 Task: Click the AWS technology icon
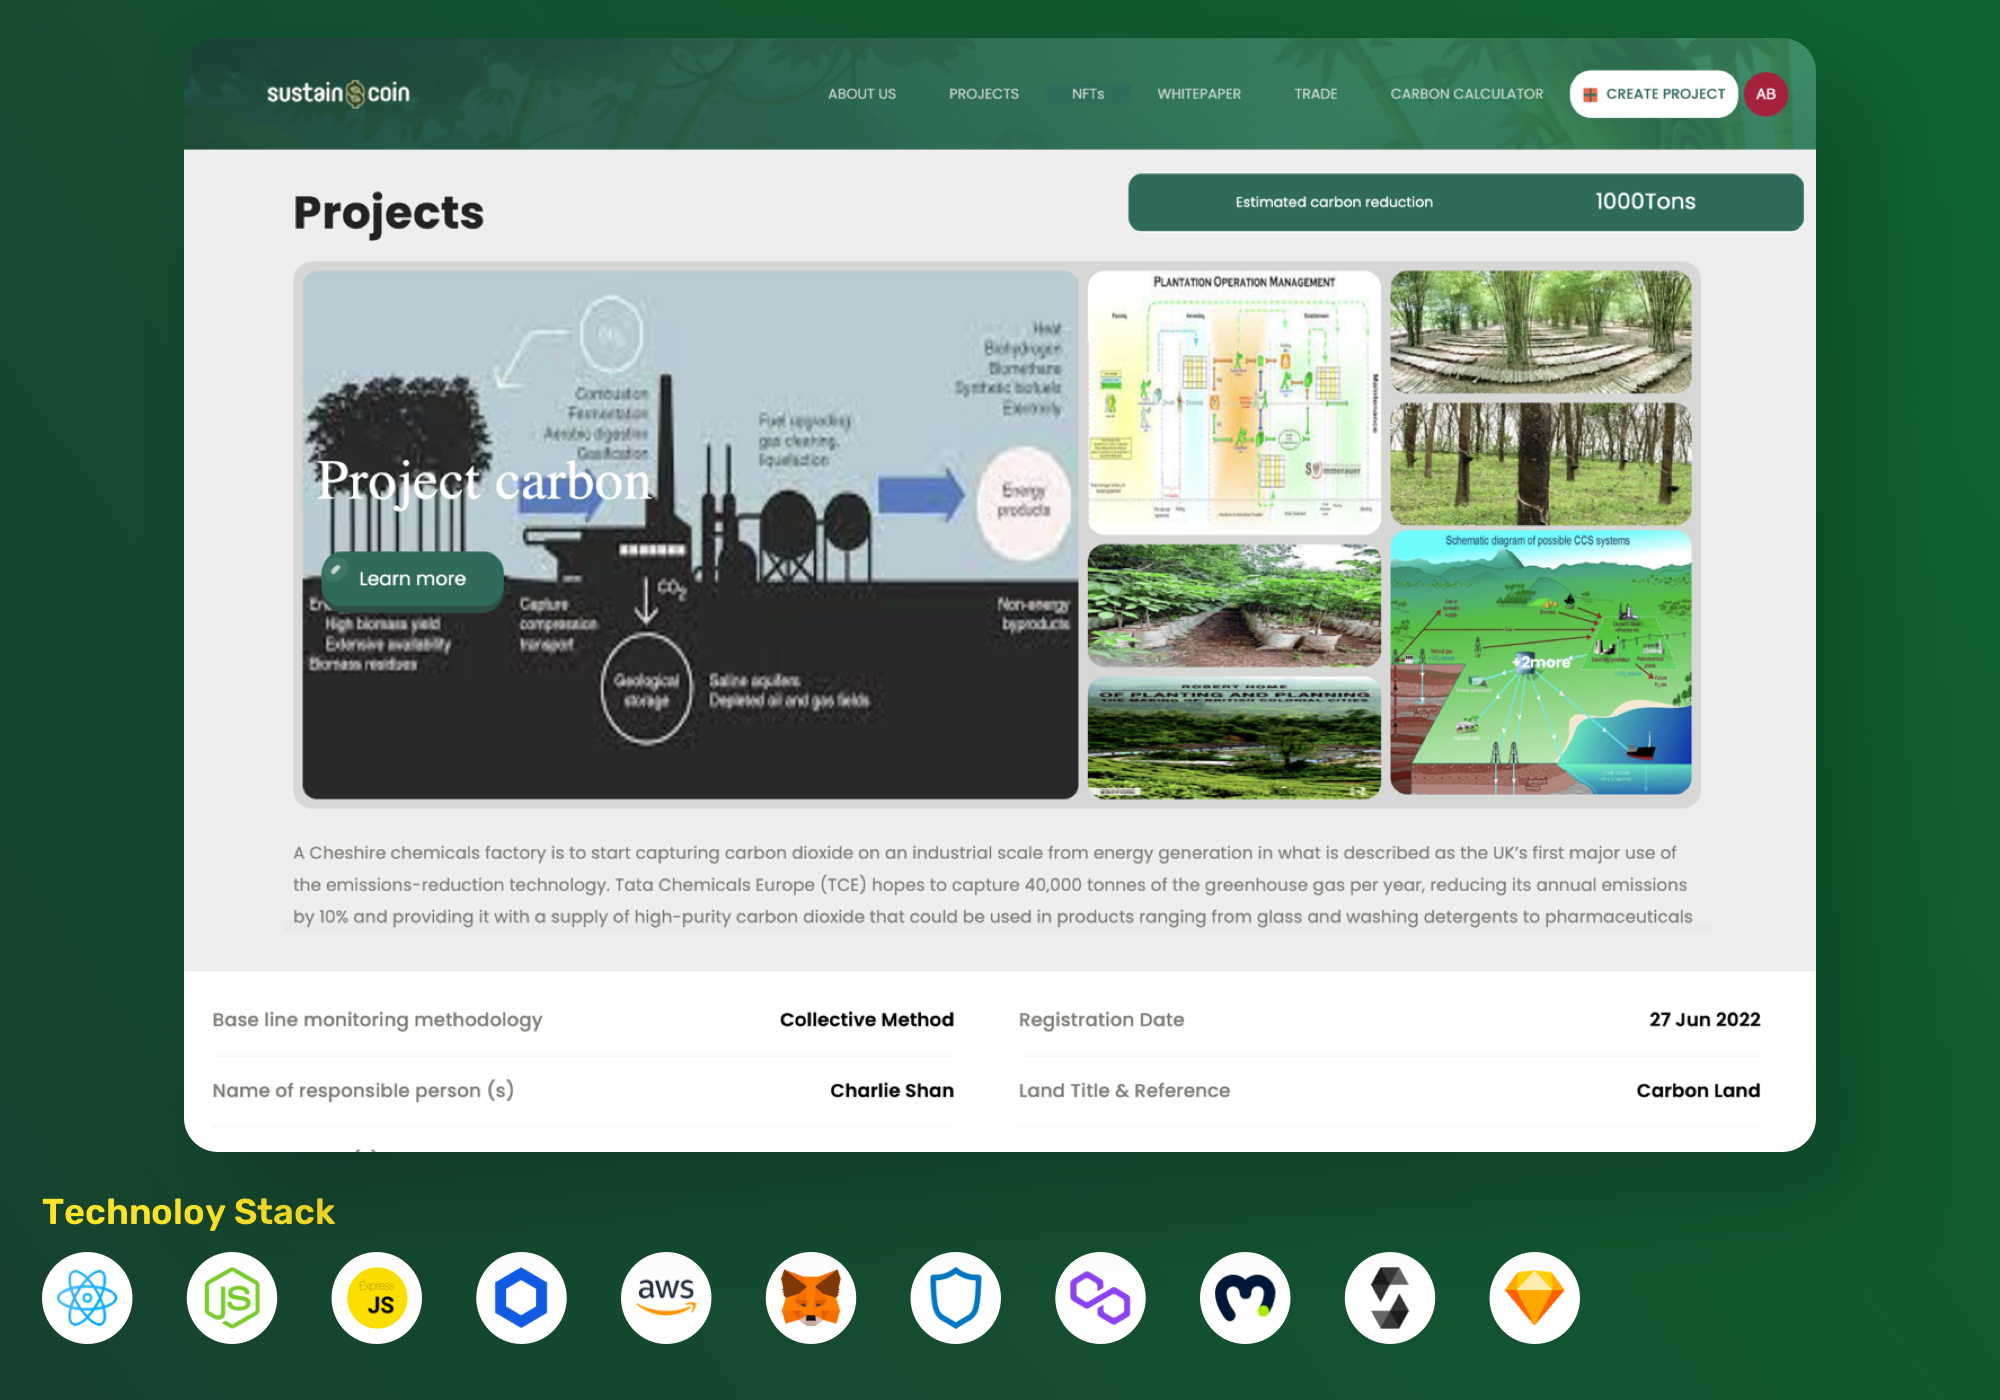pyautogui.click(x=666, y=1298)
